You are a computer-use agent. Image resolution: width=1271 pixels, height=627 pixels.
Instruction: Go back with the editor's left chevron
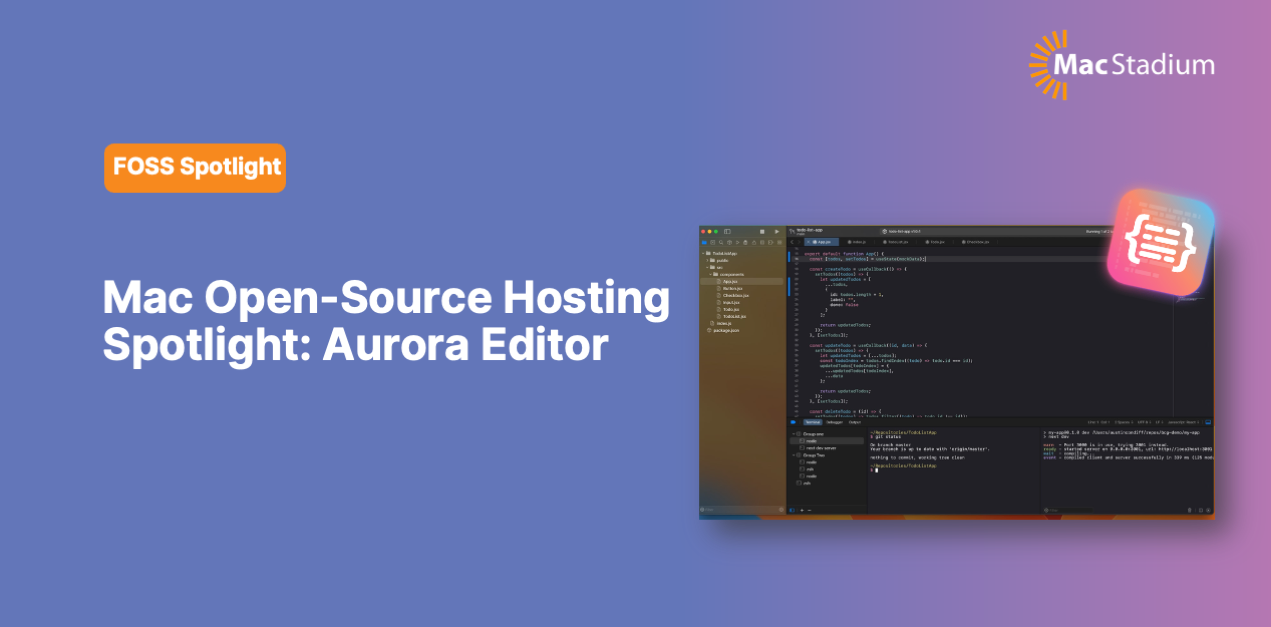792,242
